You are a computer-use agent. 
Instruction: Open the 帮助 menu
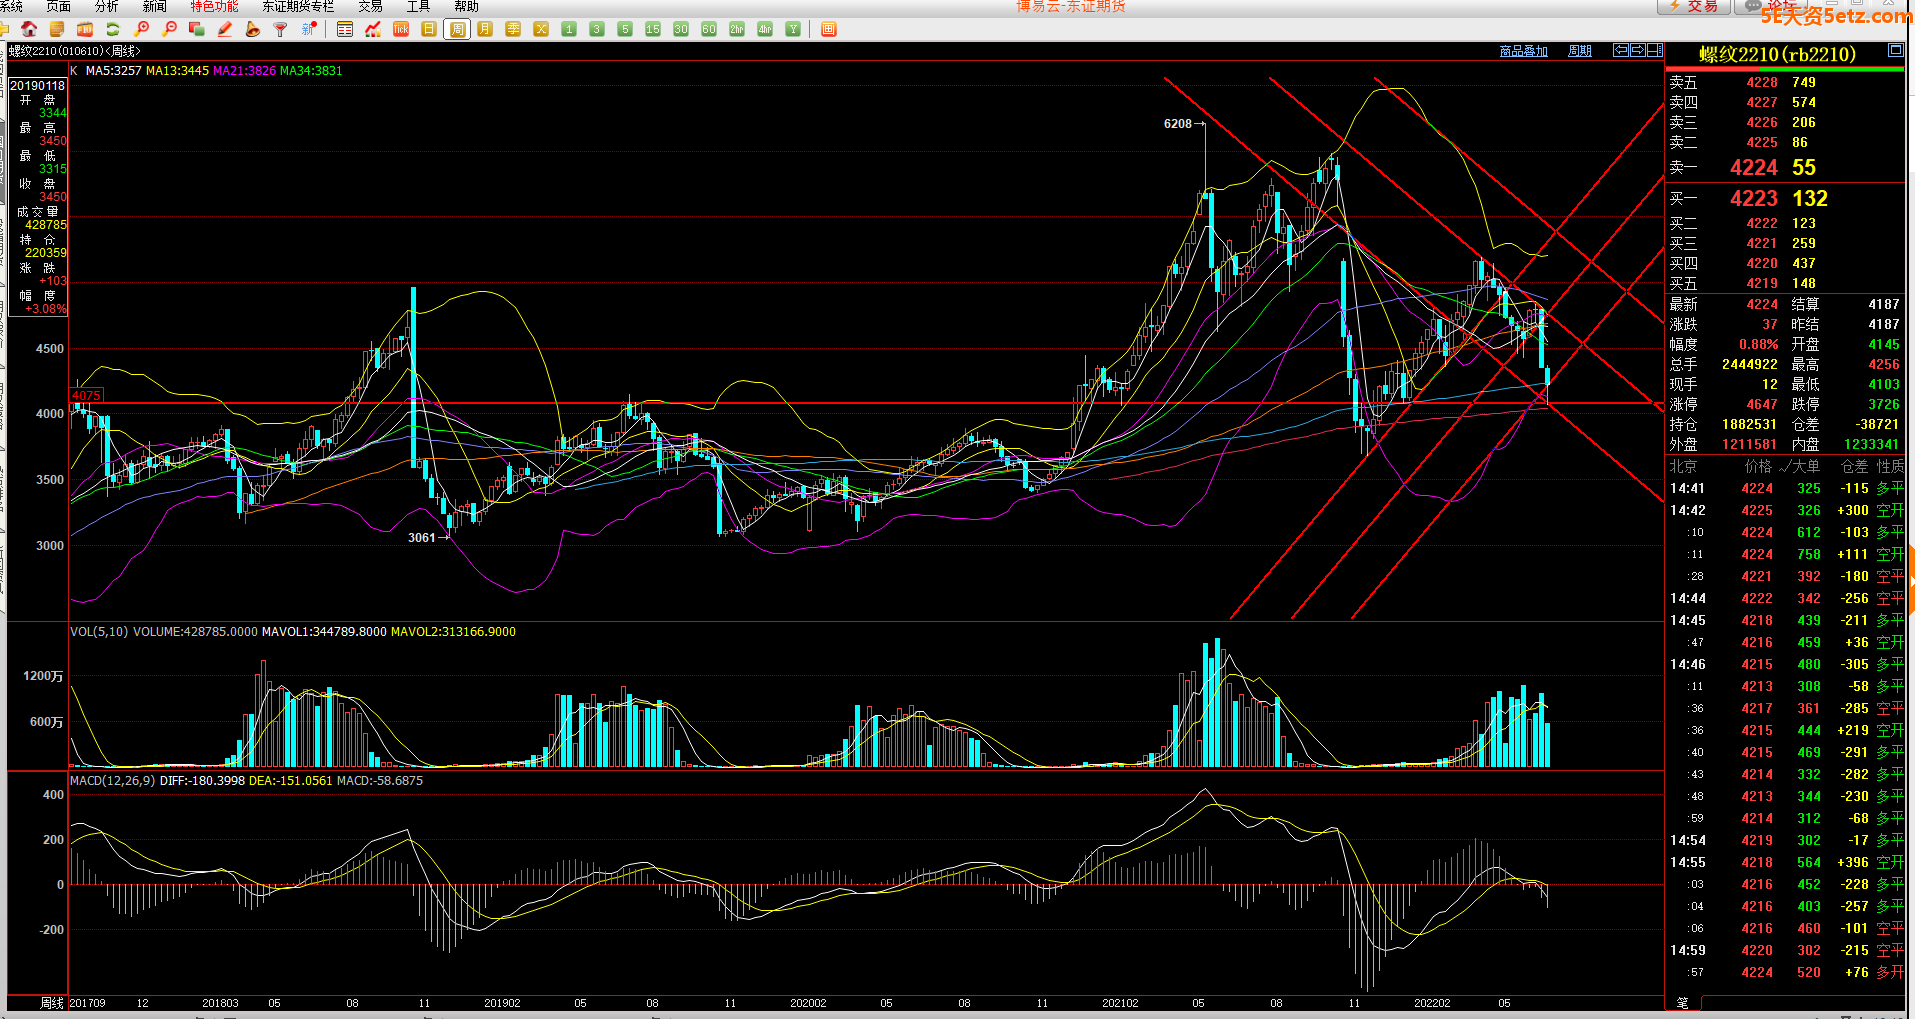click(467, 6)
